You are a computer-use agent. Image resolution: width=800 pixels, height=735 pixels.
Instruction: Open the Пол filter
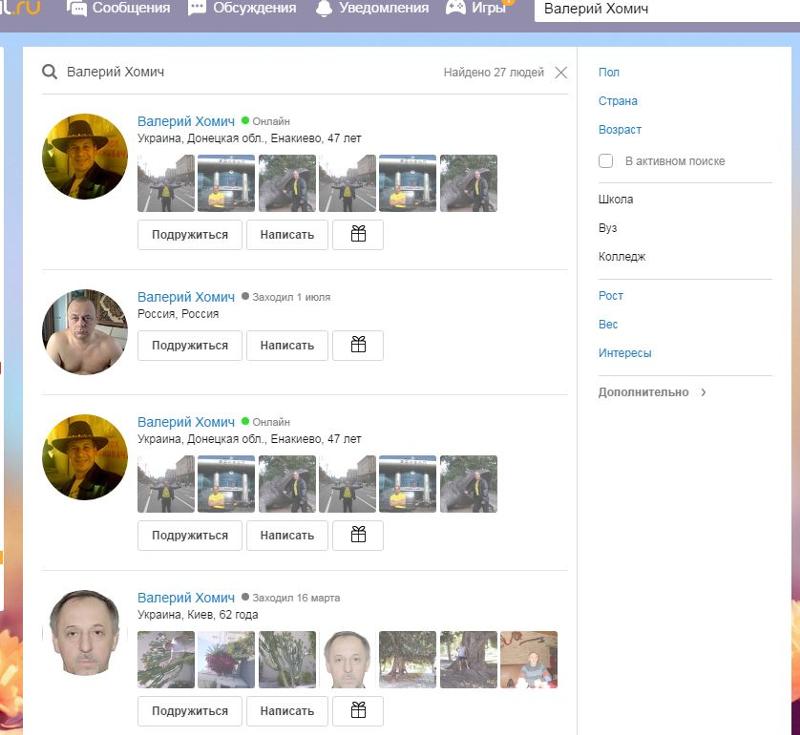click(x=609, y=72)
